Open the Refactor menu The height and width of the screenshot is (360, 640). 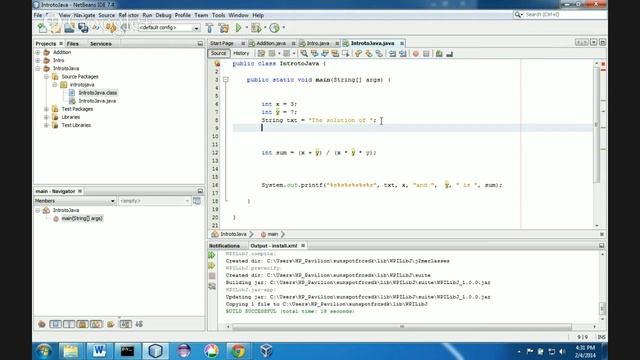(129, 15)
